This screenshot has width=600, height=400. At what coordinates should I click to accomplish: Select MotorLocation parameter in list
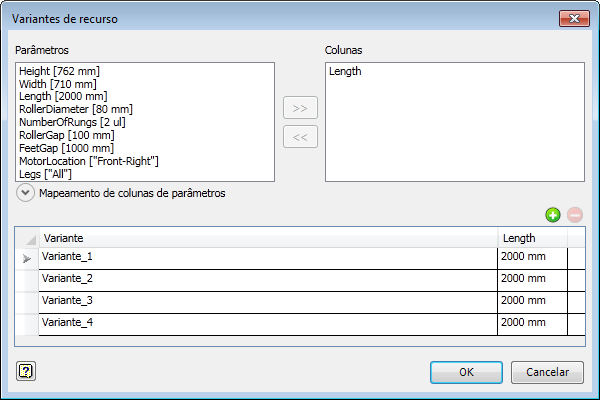89,160
